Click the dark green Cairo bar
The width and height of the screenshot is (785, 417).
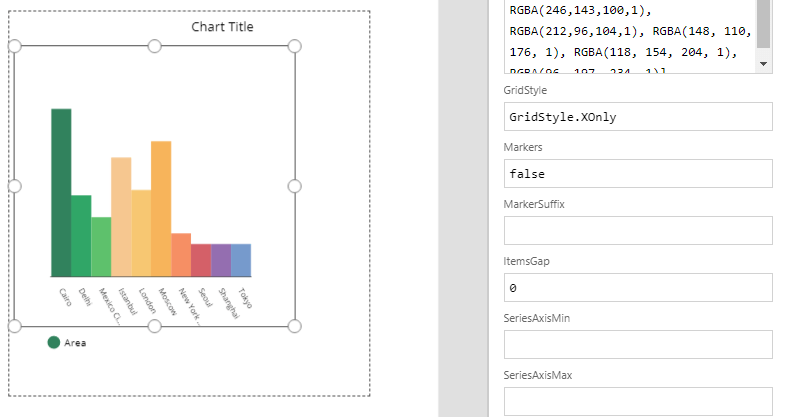coord(61,193)
